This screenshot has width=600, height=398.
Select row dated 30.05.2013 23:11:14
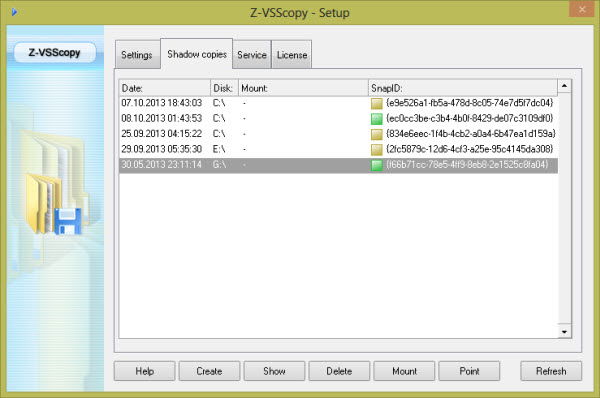338,165
